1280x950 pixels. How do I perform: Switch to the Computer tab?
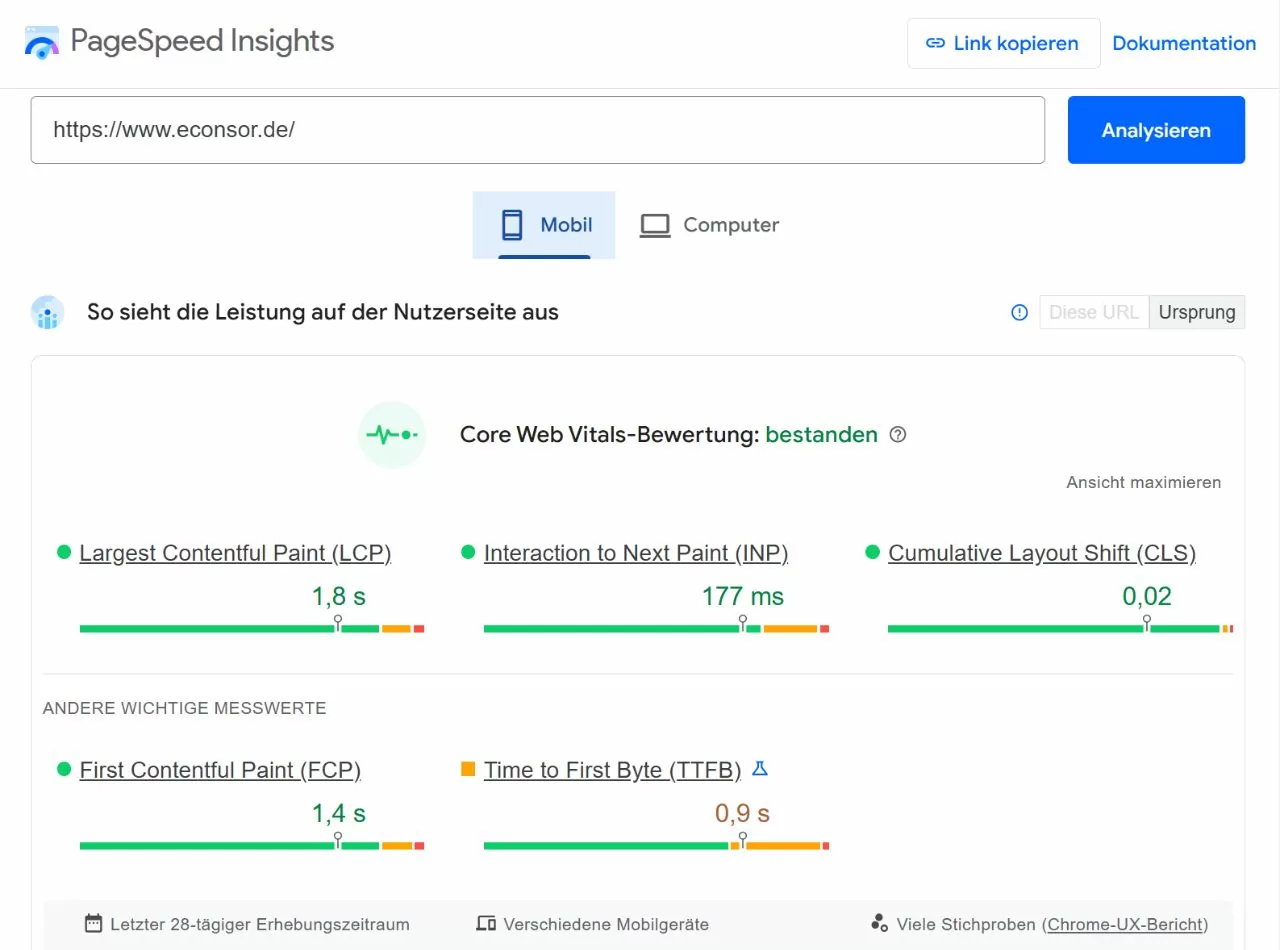click(709, 225)
